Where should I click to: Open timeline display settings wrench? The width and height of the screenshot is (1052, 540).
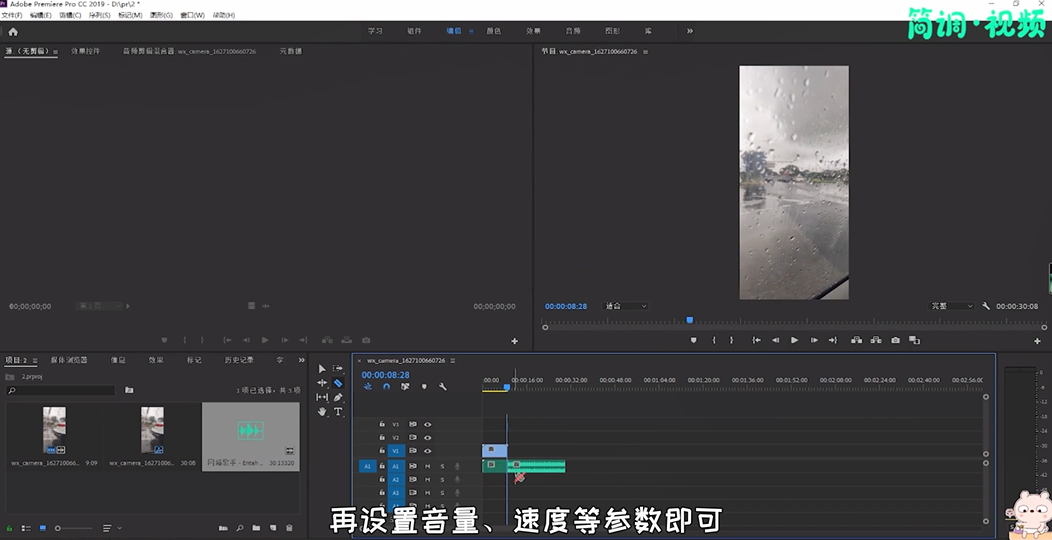coord(443,387)
